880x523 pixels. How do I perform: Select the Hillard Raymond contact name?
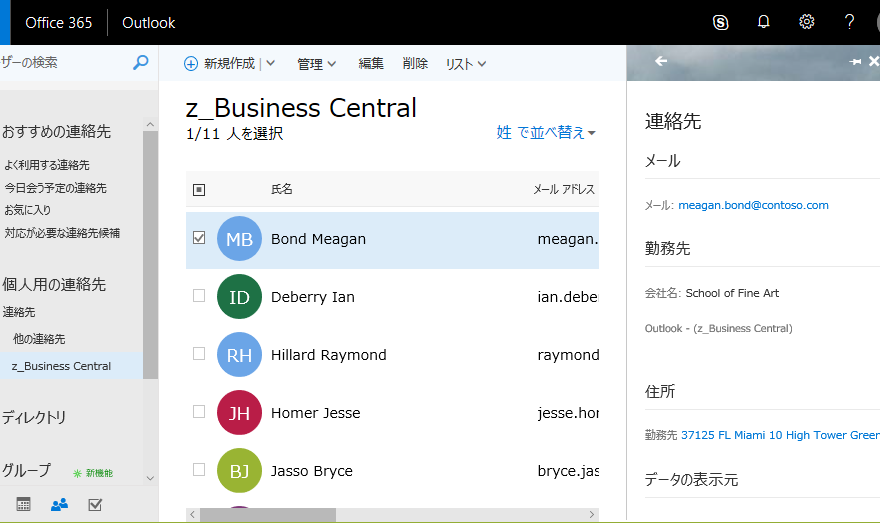coord(328,355)
